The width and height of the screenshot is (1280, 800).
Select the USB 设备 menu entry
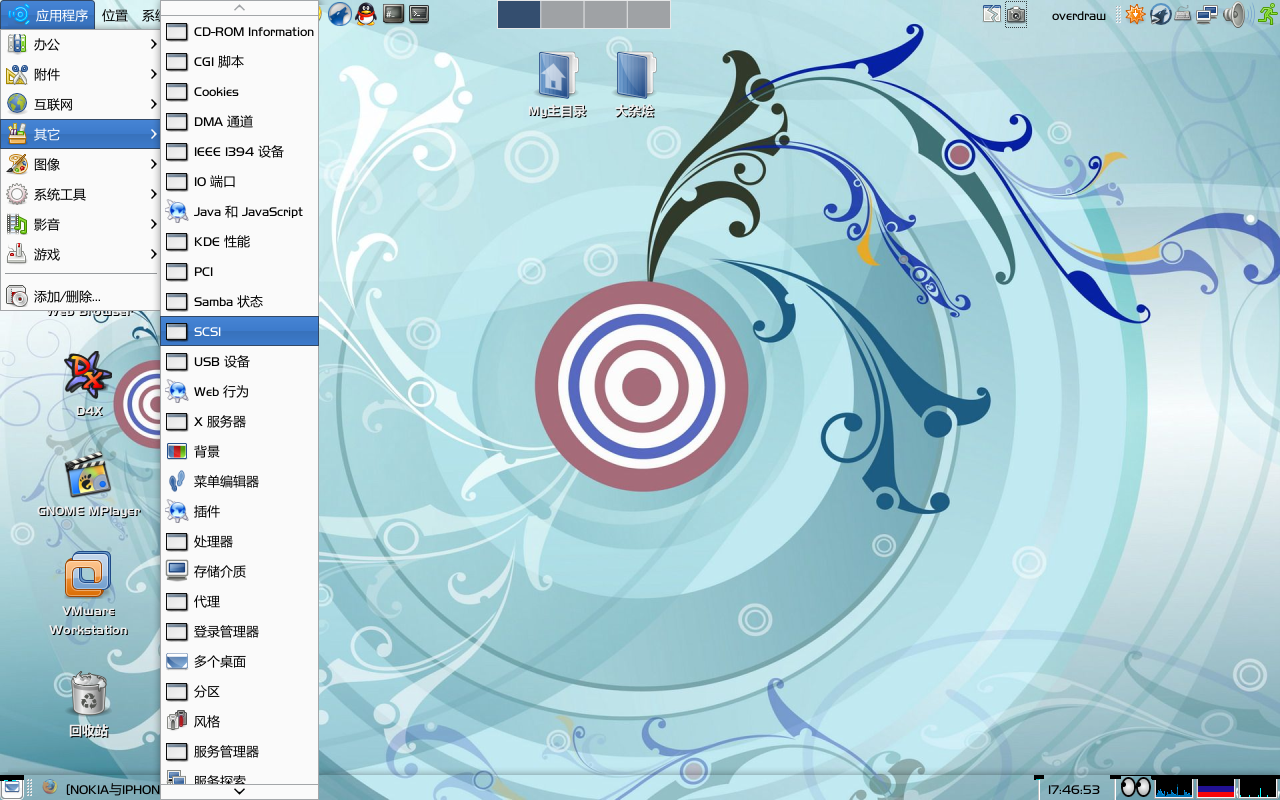(x=239, y=361)
